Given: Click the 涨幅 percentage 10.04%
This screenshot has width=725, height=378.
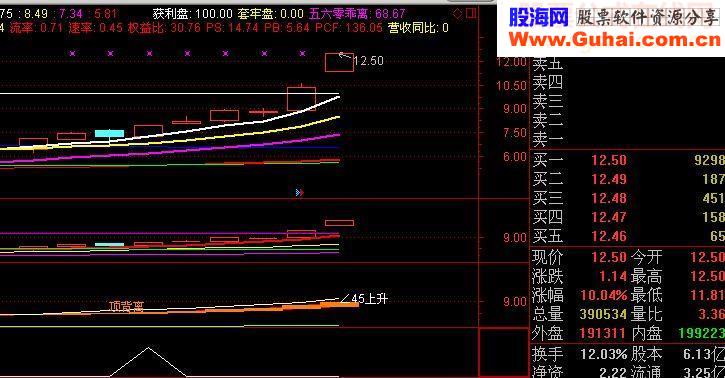Looking at the screenshot, I should pos(604,295).
